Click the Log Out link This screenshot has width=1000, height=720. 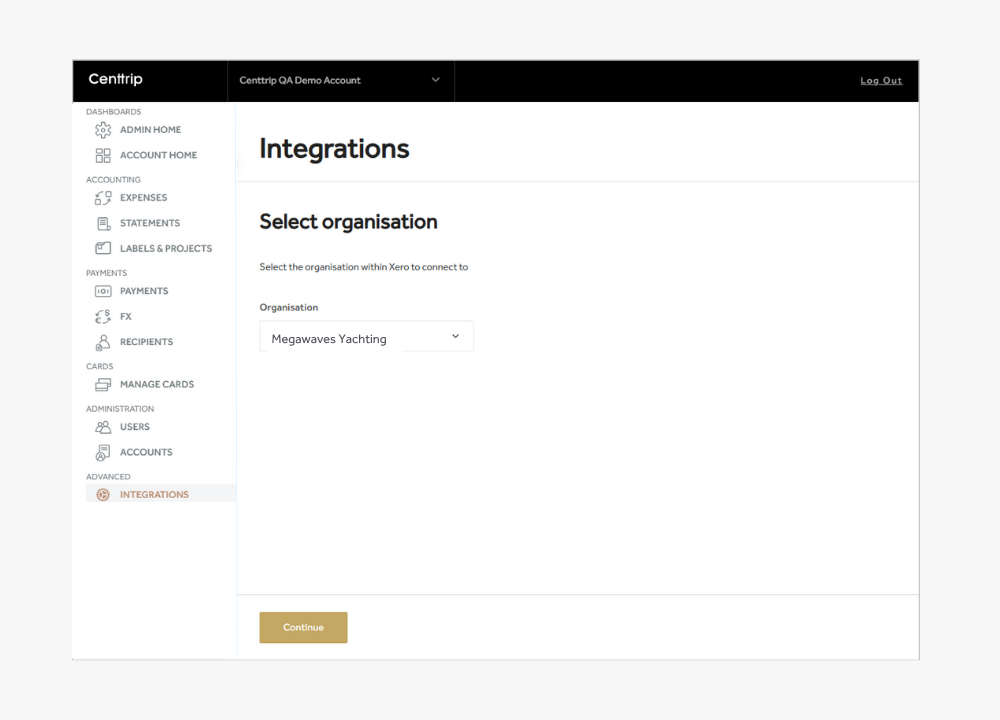(x=881, y=81)
